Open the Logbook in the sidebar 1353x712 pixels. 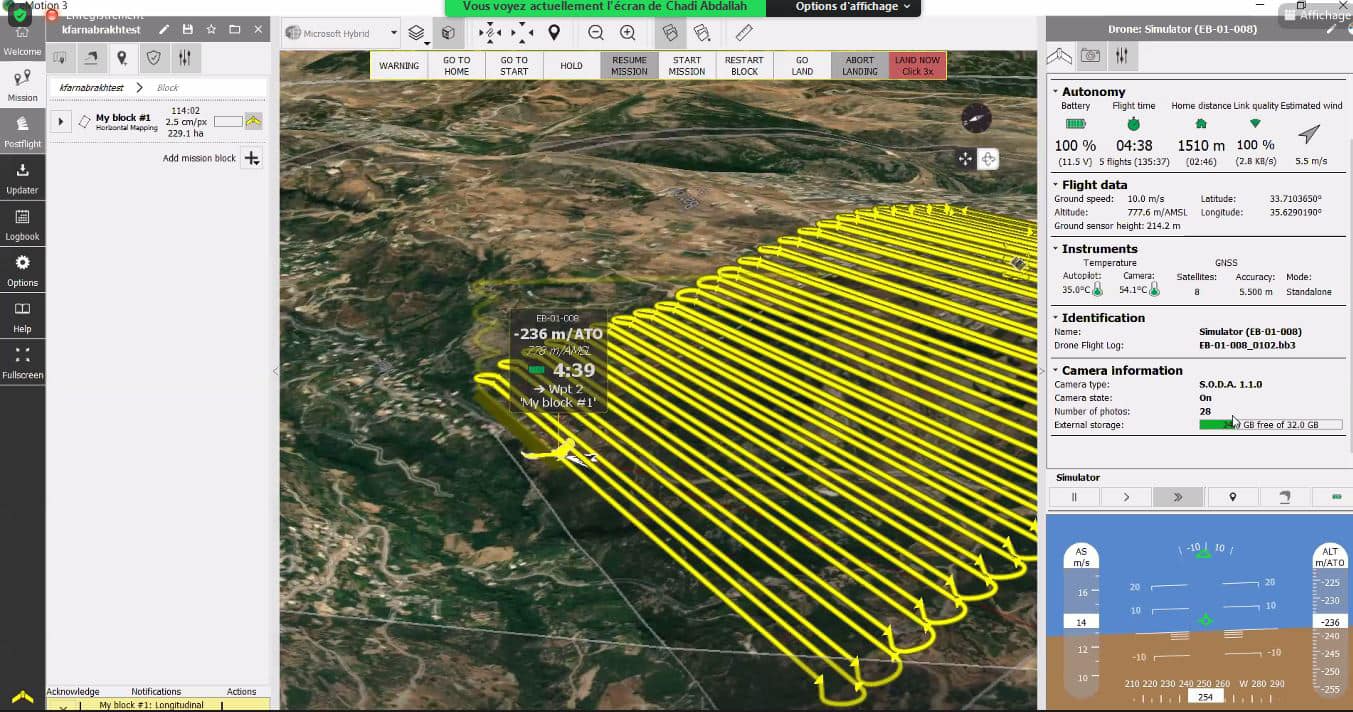[x=22, y=224]
